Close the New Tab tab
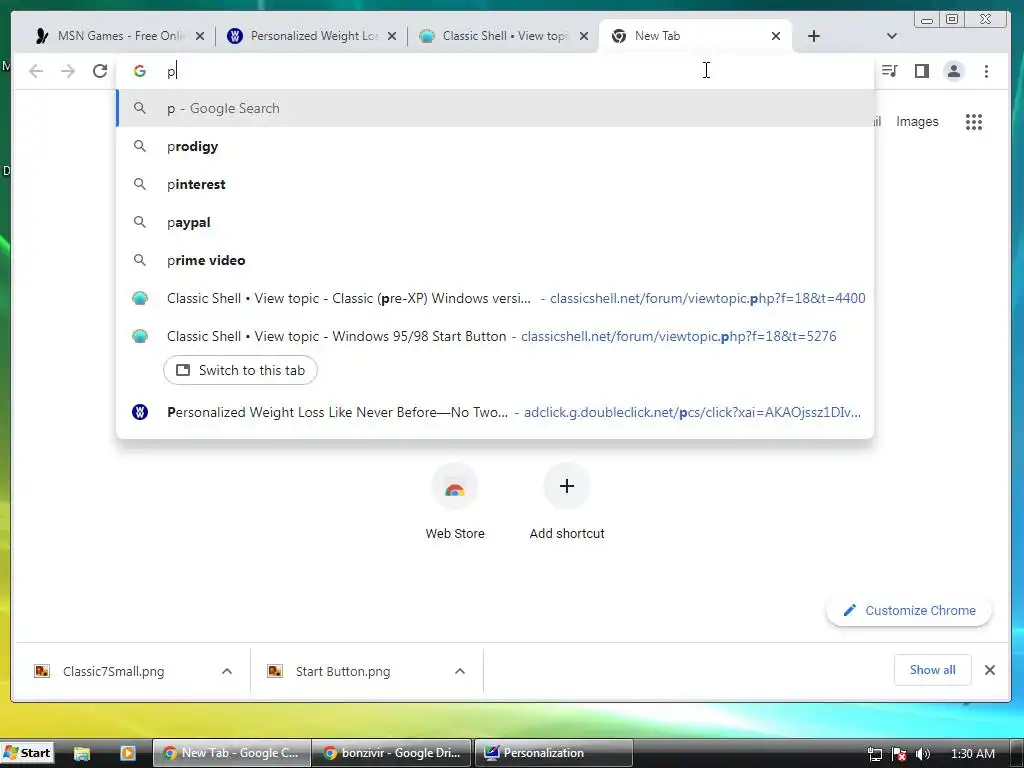This screenshot has width=1024, height=768. (x=776, y=36)
